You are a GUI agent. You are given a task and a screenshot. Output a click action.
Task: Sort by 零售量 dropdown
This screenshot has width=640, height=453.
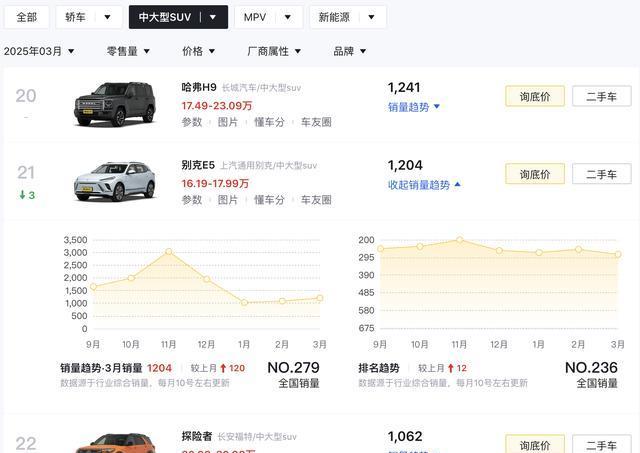click(127, 51)
